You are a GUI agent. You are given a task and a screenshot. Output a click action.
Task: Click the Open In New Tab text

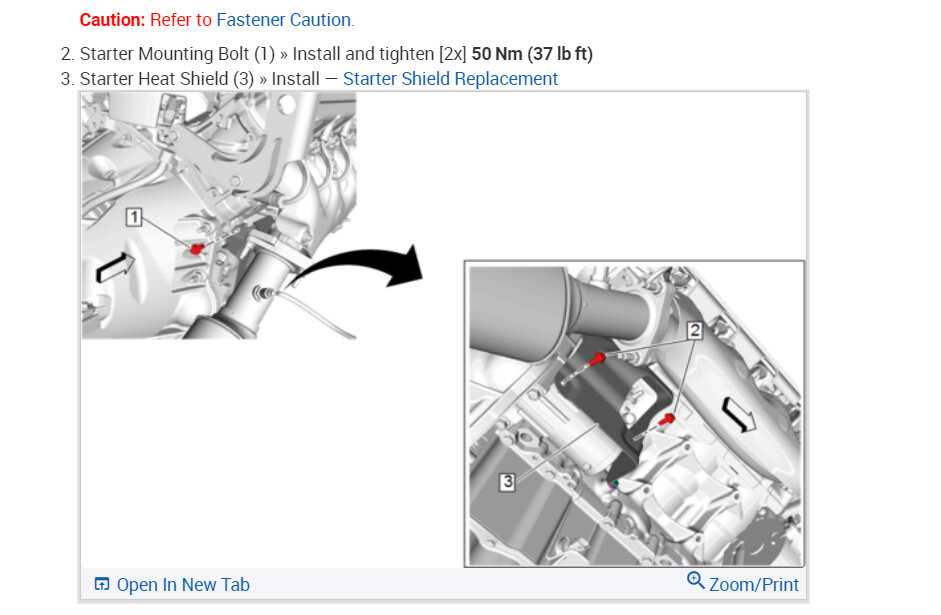(x=183, y=584)
